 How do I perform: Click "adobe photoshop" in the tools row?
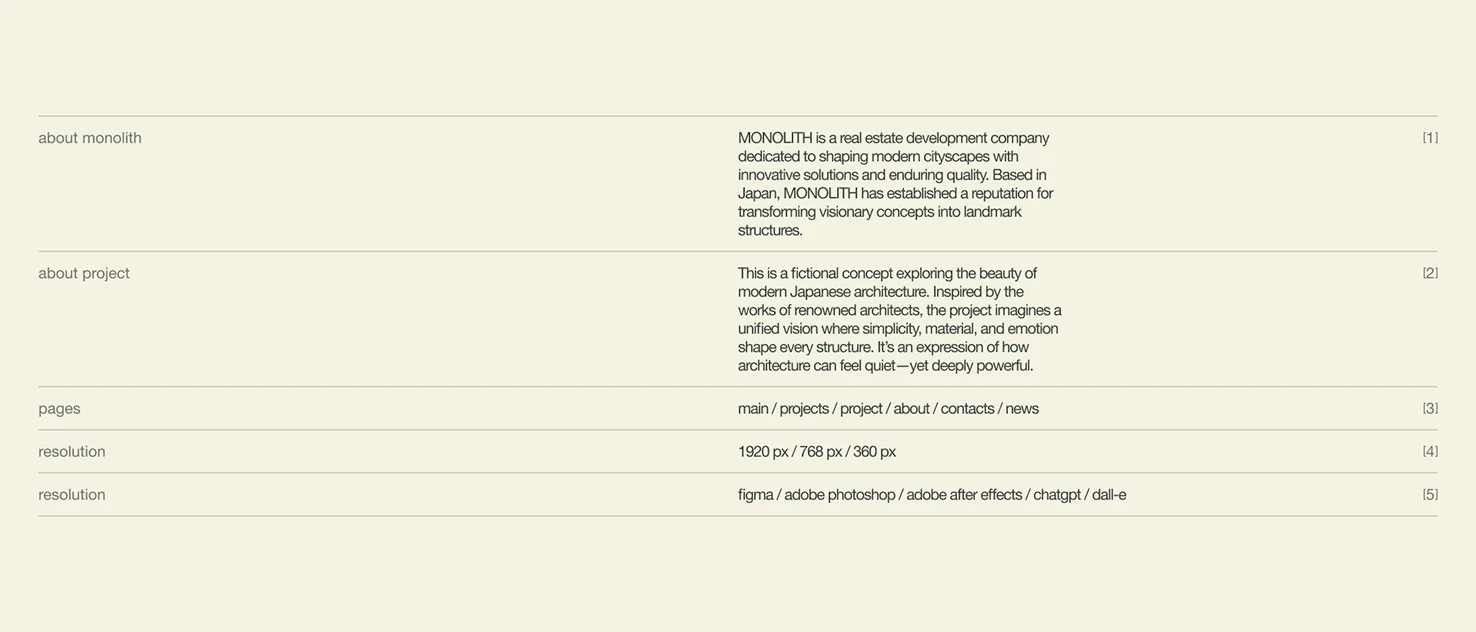click(x=840, y=494)
